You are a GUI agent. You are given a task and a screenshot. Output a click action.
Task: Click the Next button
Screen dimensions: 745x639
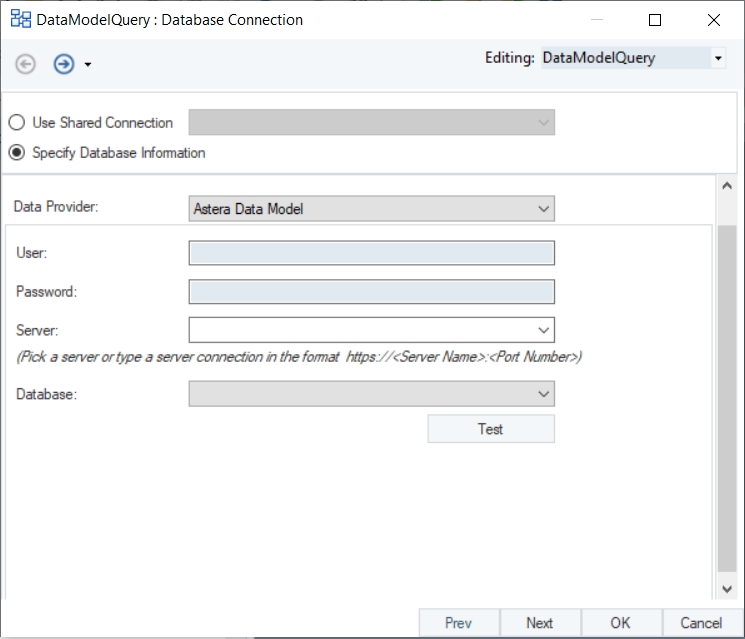click(x=539, y=622)
